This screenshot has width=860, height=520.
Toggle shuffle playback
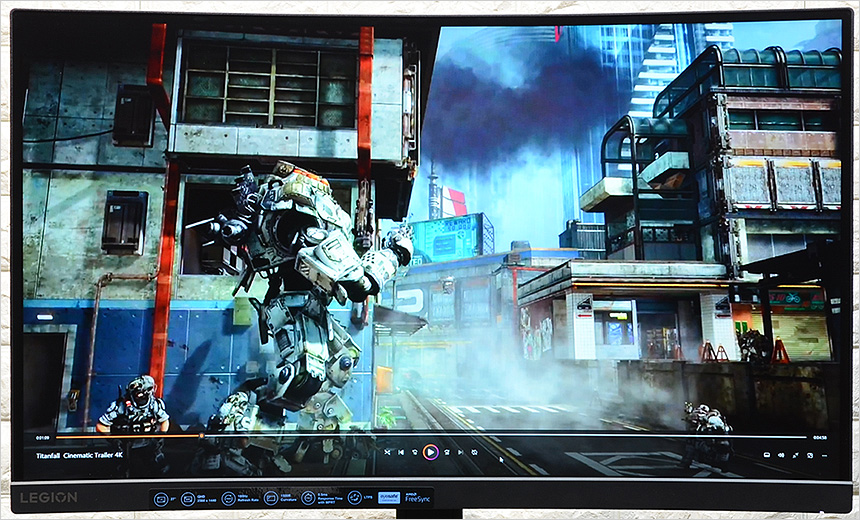click(388, 452)
